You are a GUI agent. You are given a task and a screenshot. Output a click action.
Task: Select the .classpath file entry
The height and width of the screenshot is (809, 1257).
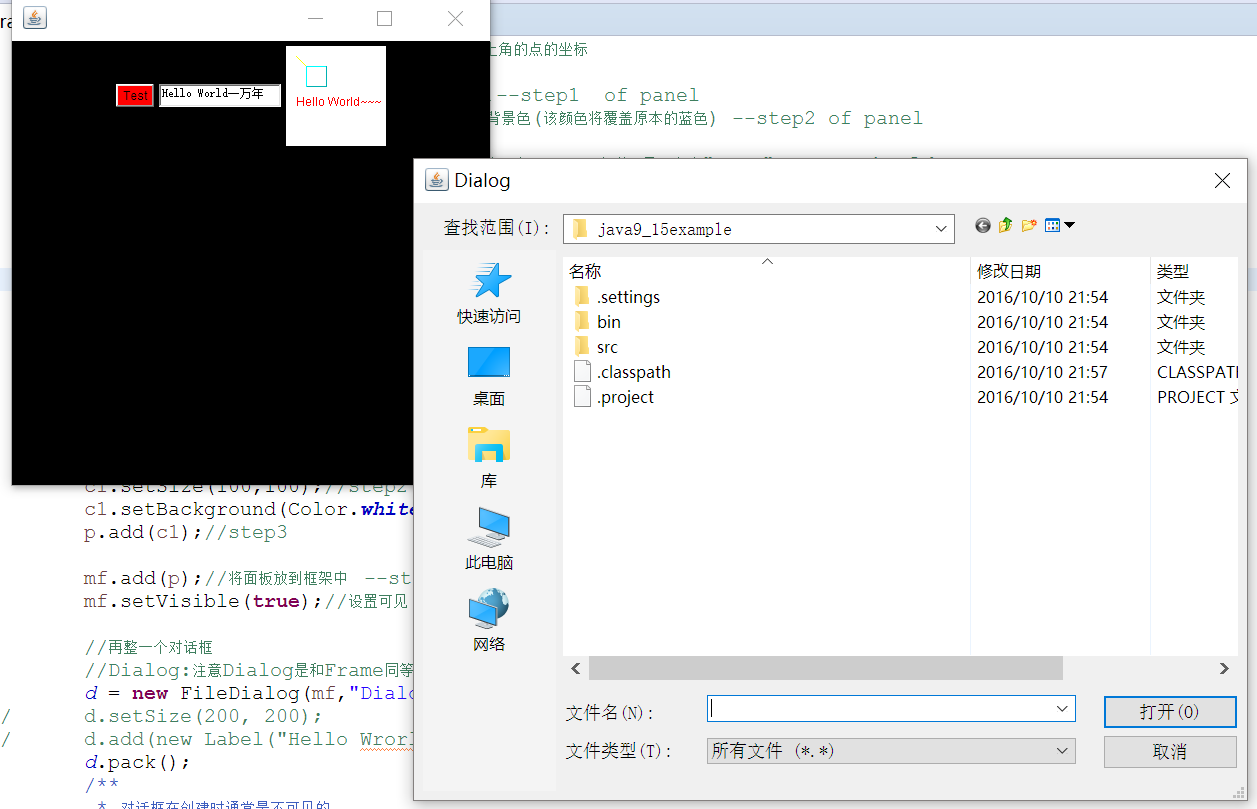coord(632,371)
